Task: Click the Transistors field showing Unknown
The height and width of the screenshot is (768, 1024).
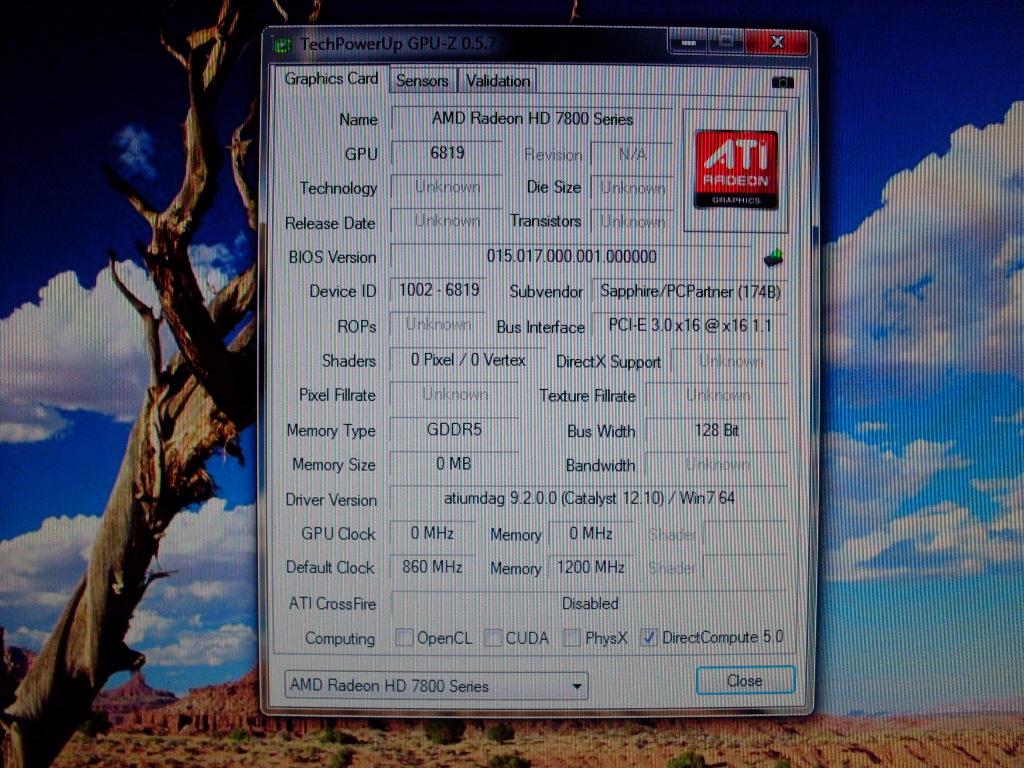Action: pyautogui.click(x=632, y=222)
